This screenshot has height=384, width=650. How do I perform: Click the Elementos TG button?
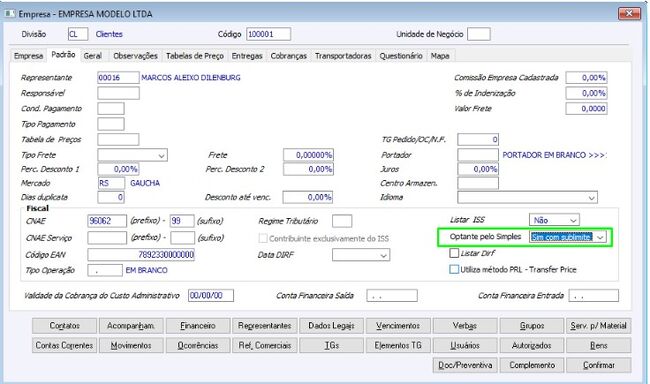(398, 345)
